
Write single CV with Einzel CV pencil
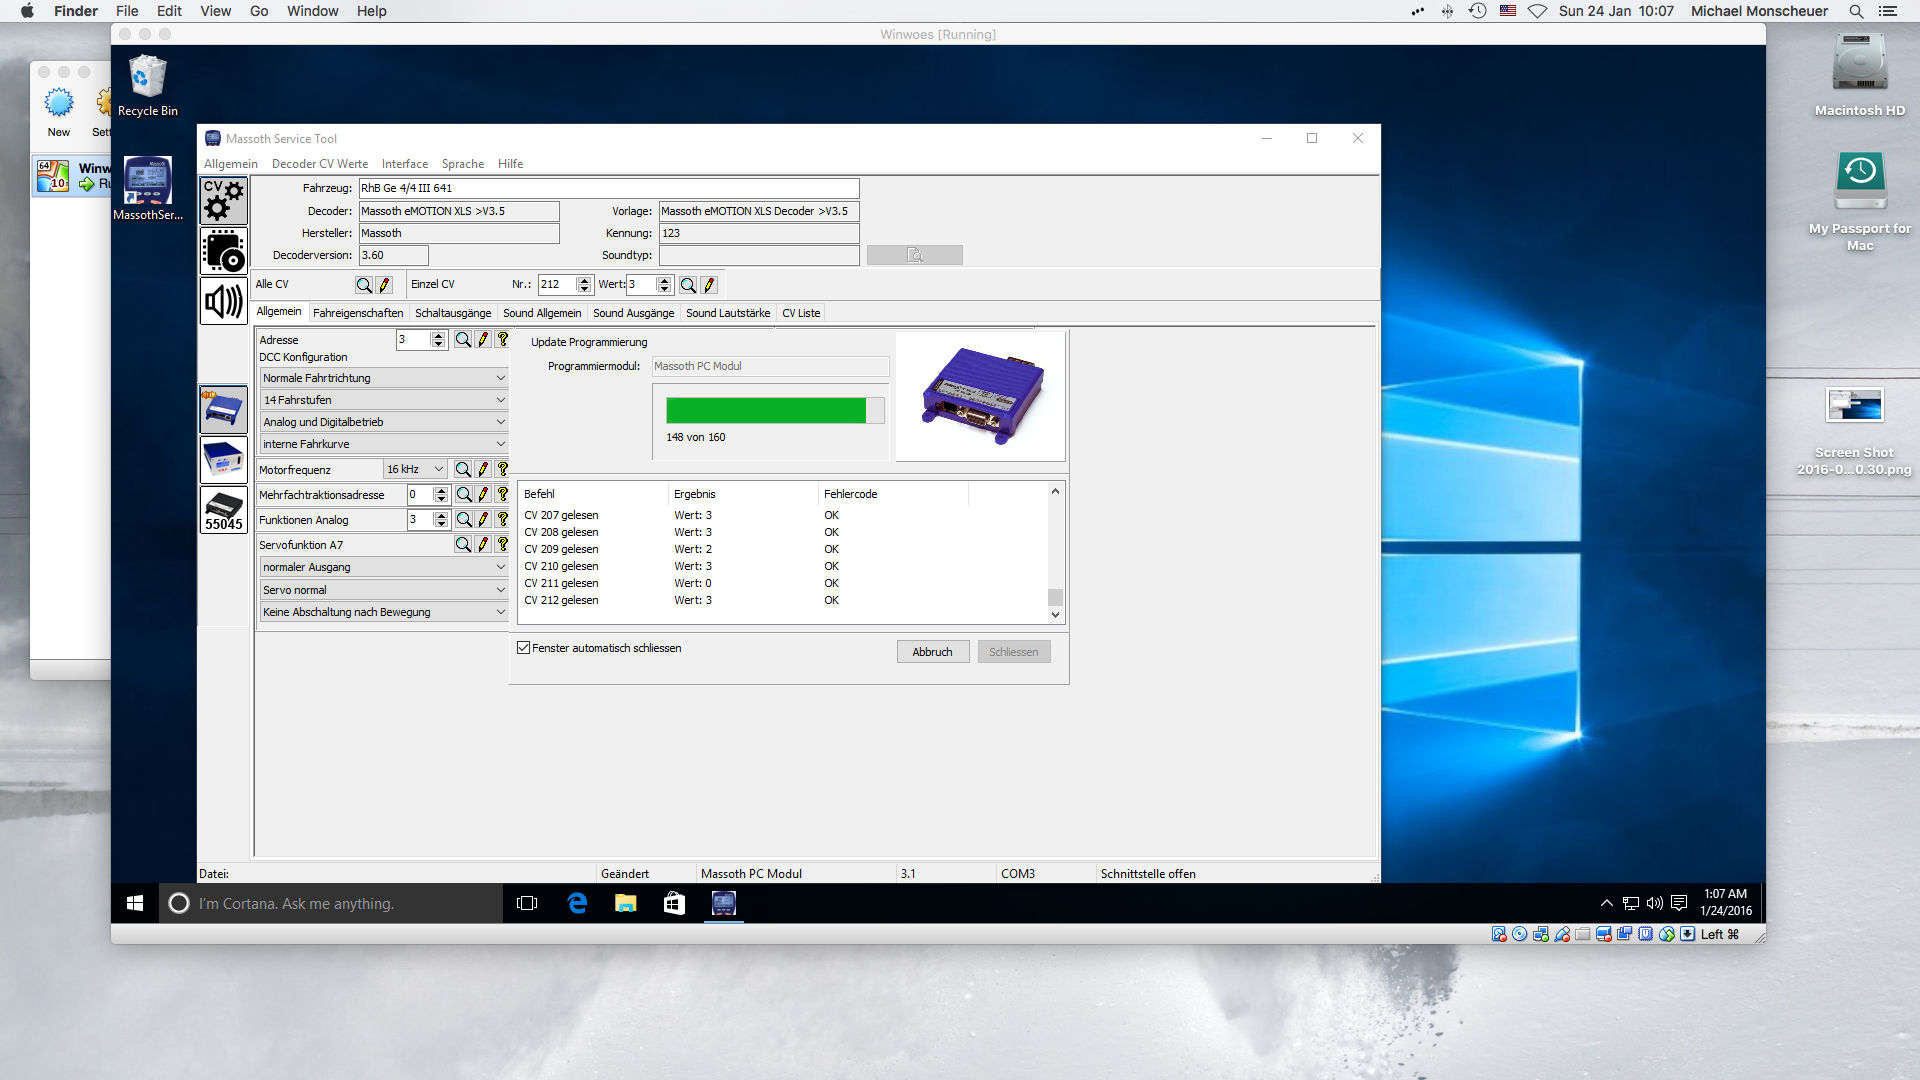click(709, 285)
